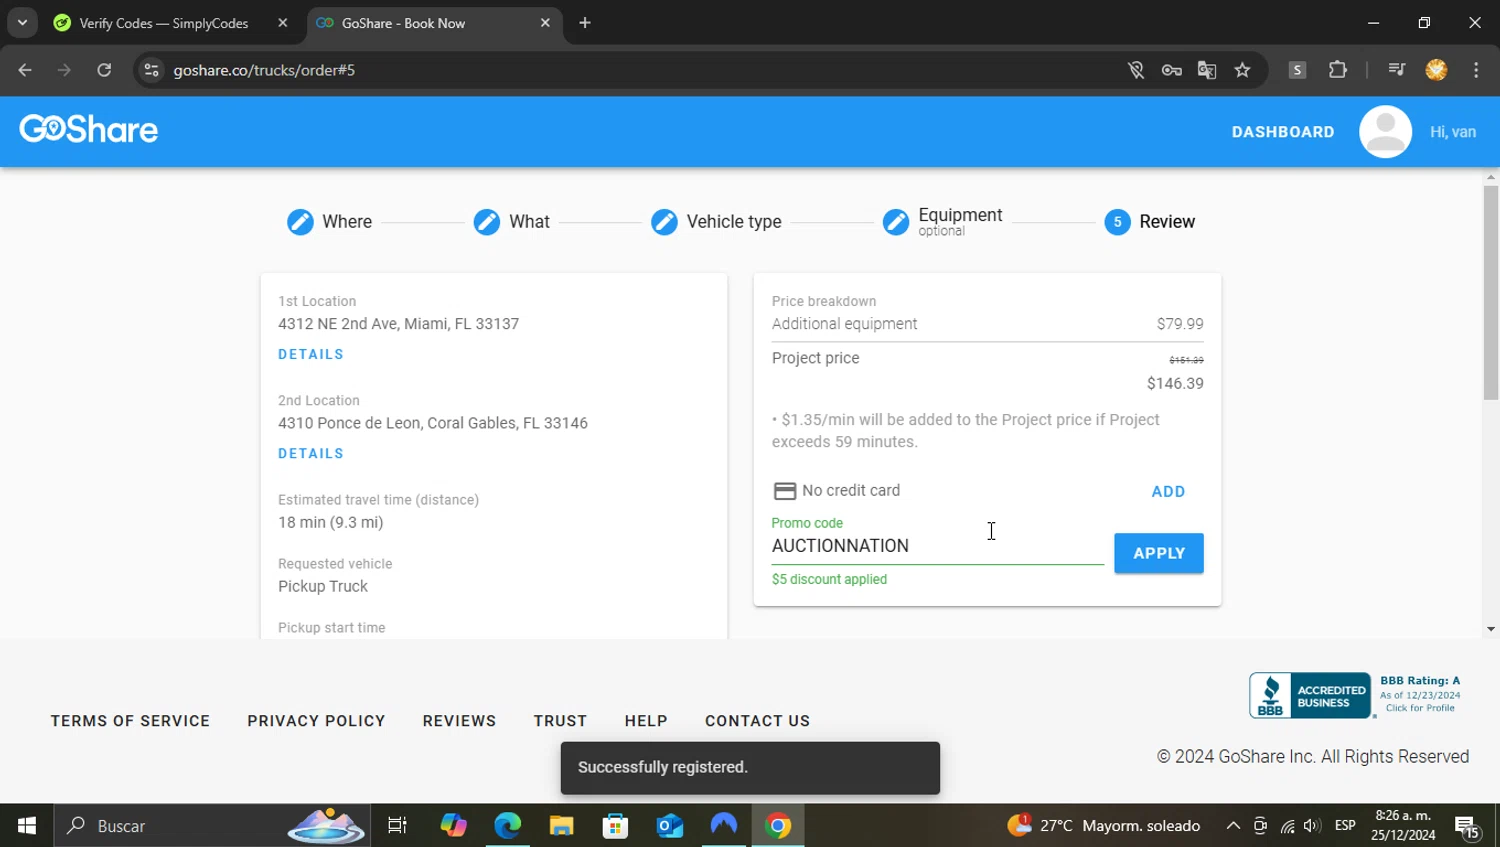Screen dimensions: 1500x847
Task: Click the page scrollbar down arrow
Action: [x=1491, y=629]
